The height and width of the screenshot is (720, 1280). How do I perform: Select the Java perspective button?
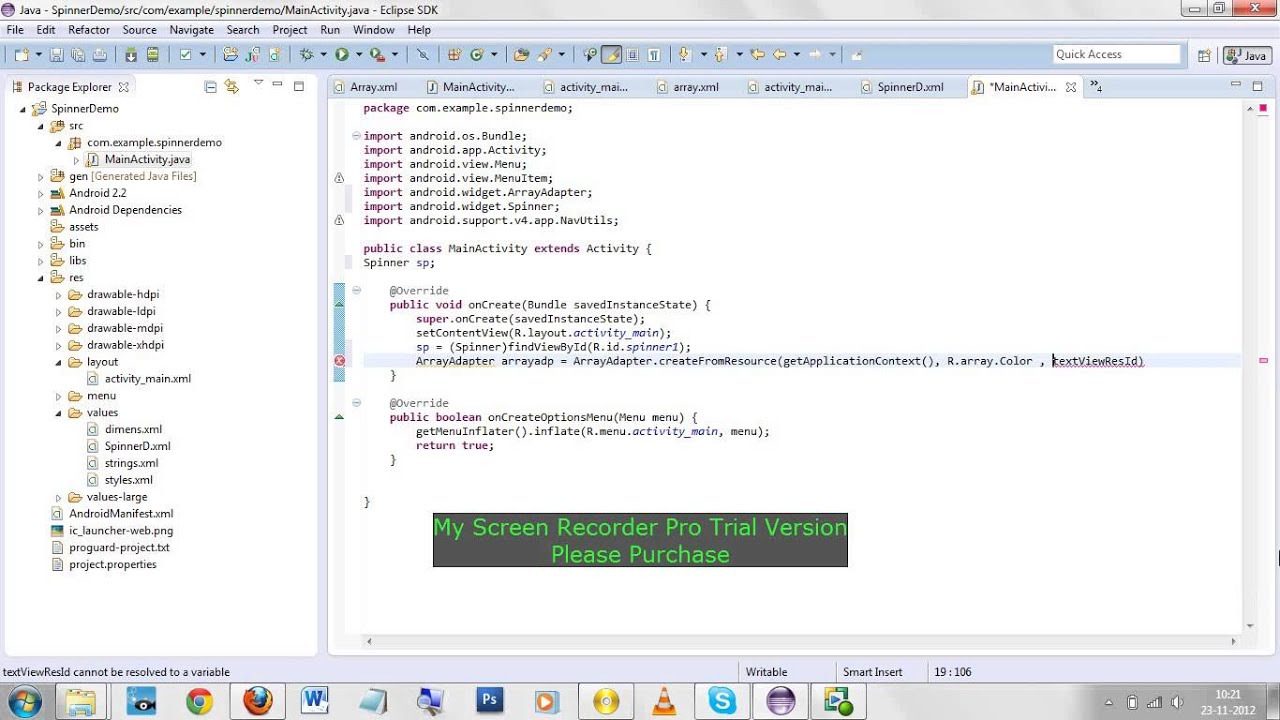click(1246, 56)
